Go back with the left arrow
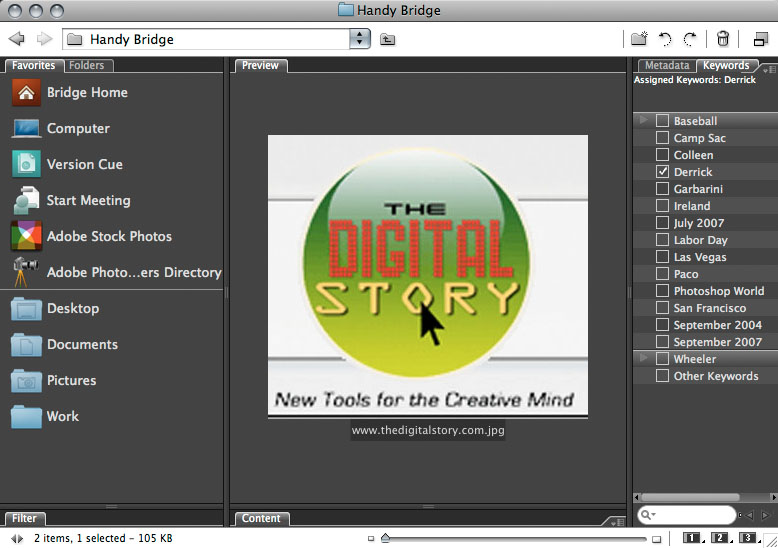Viewport: 778px width, 548px height. 16,39
